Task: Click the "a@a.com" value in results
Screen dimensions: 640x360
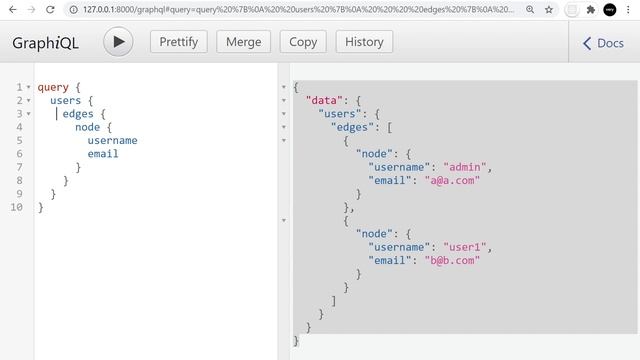Action: (x=452, y=180)
